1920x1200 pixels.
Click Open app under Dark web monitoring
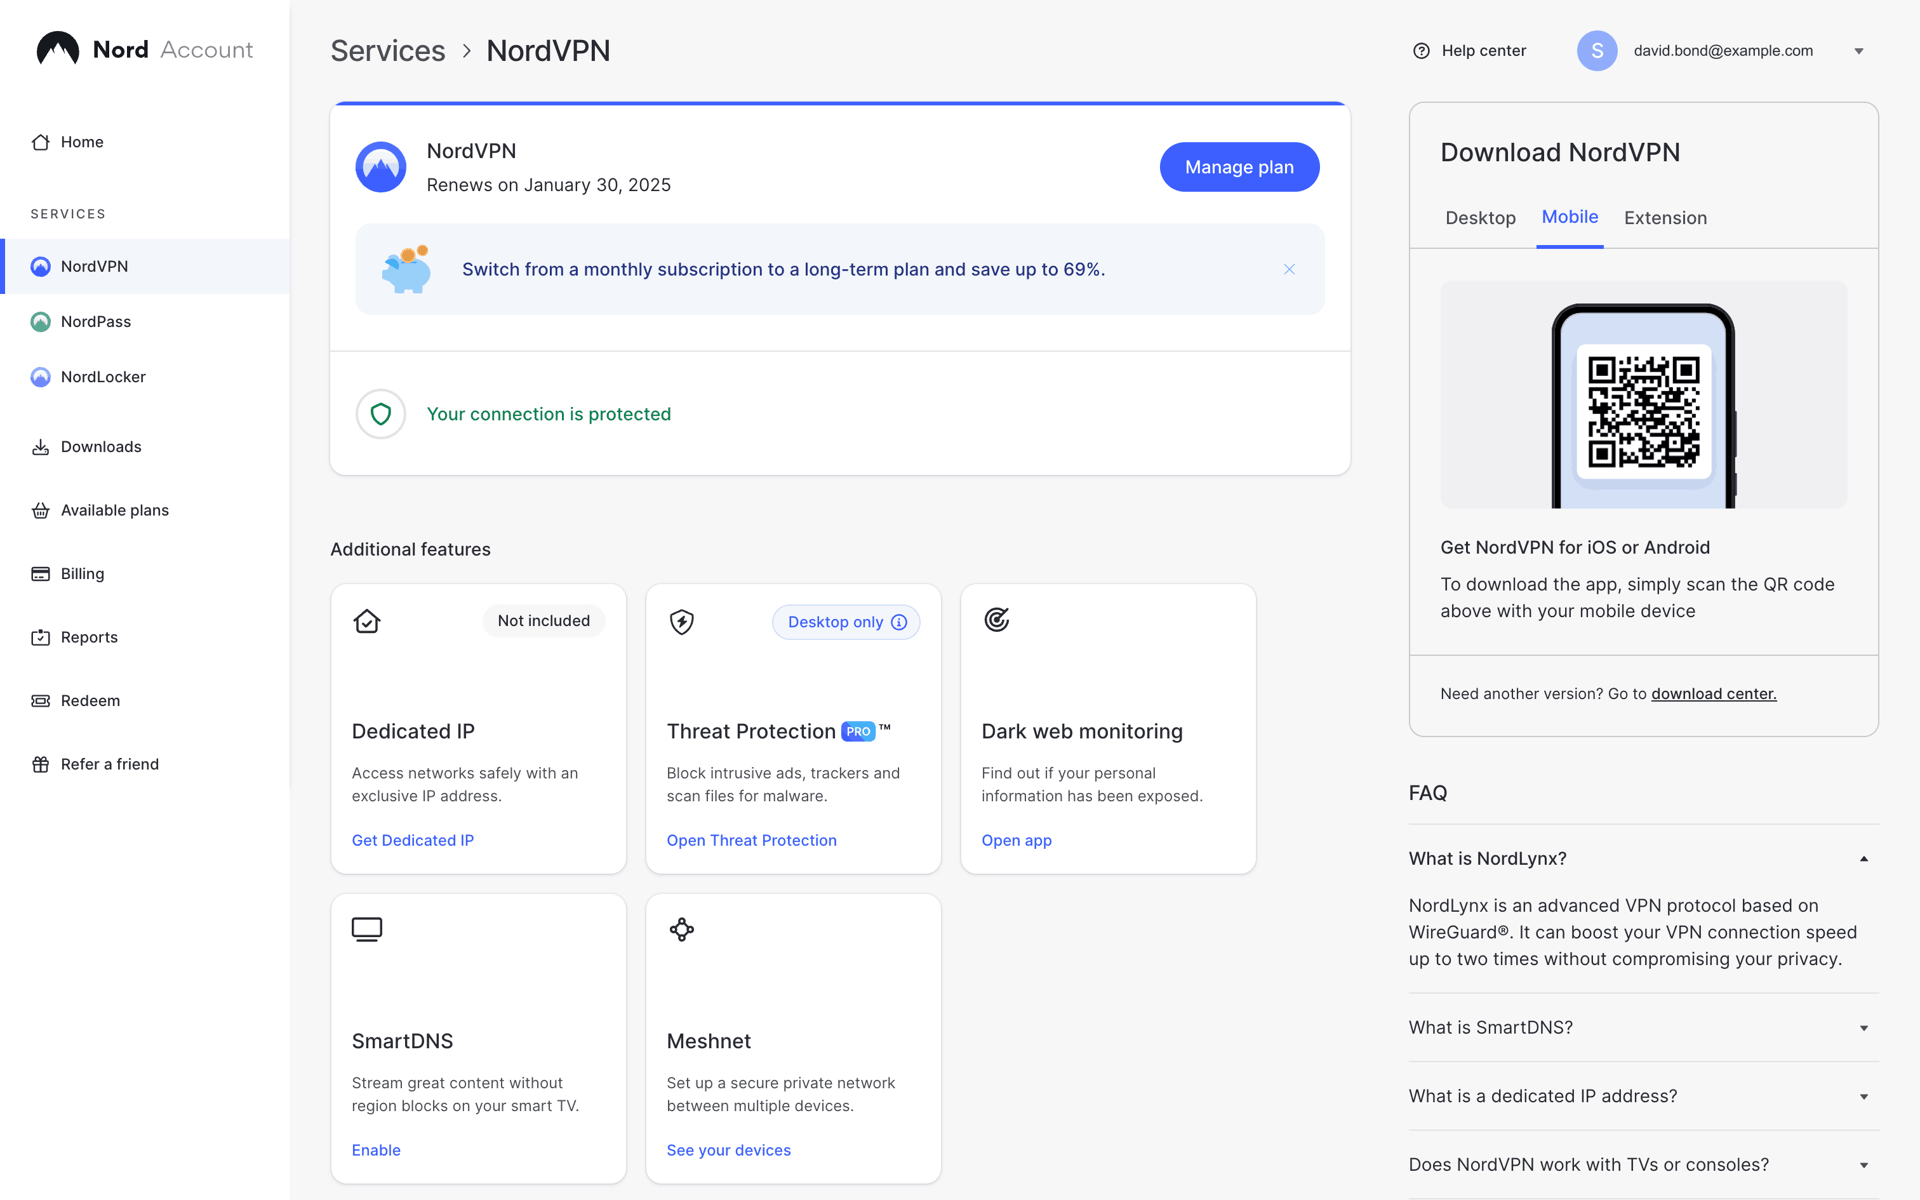(x=1017, y=841)
